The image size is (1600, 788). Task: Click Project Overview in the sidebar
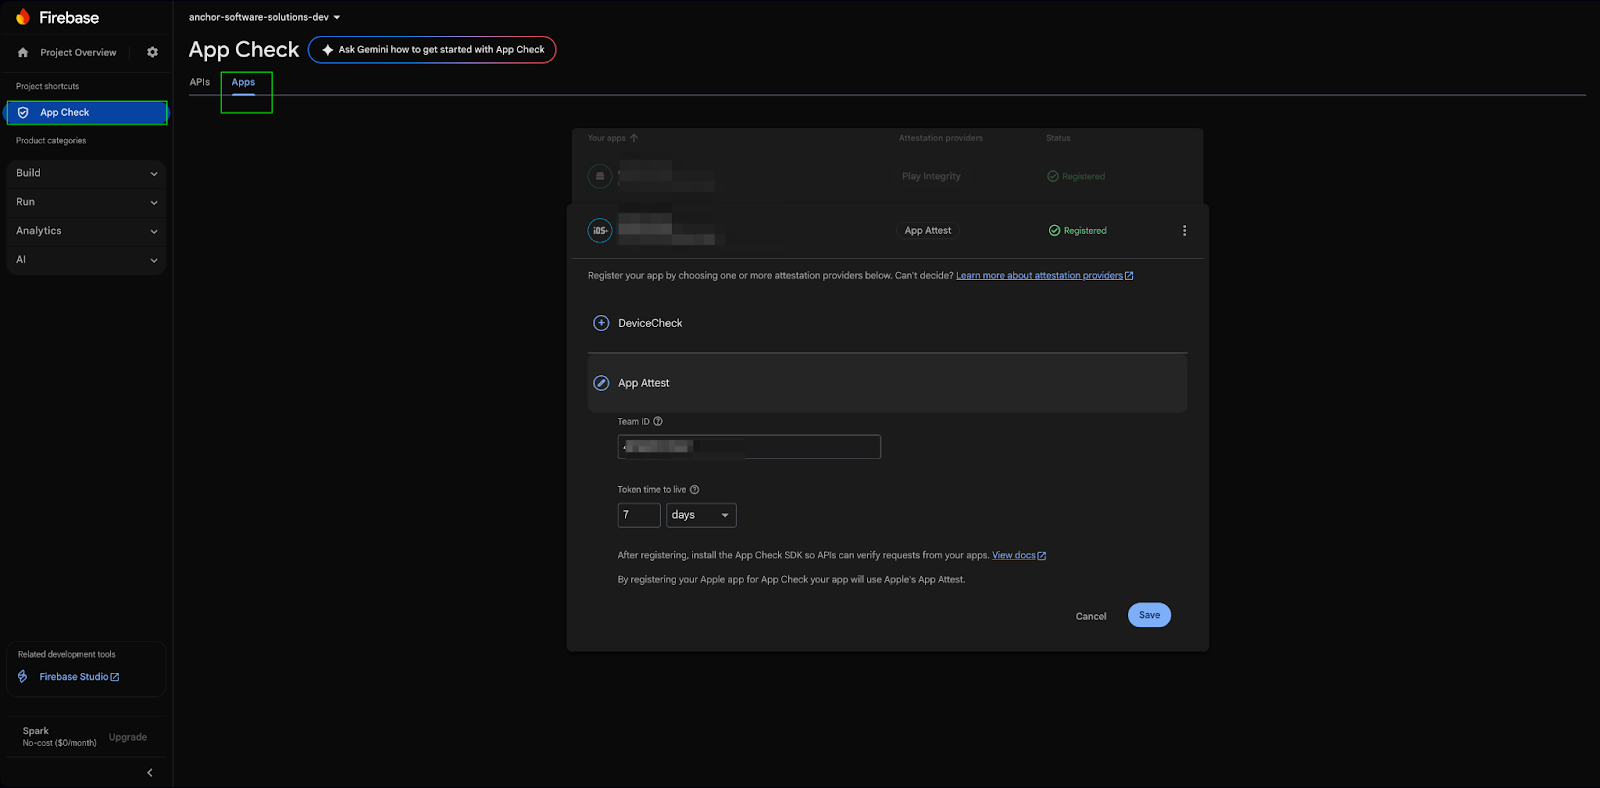(78, 52)
